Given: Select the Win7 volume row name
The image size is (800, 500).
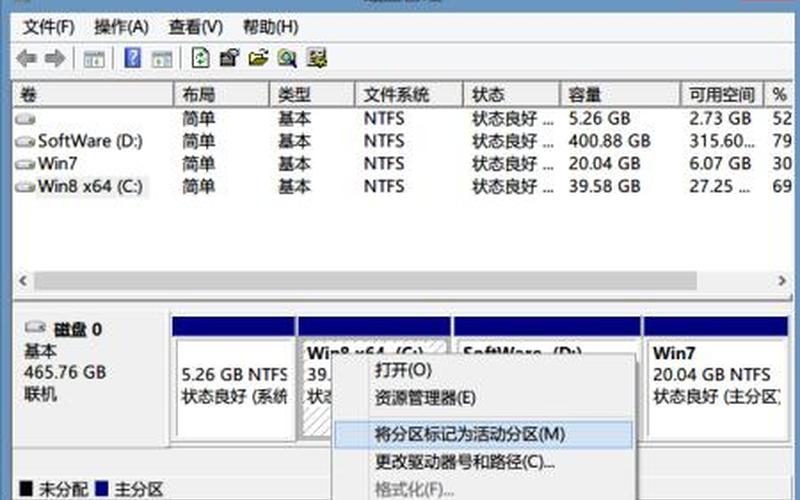Looking at the screenshot, I should pyautogui.click(x=58, y=164).
